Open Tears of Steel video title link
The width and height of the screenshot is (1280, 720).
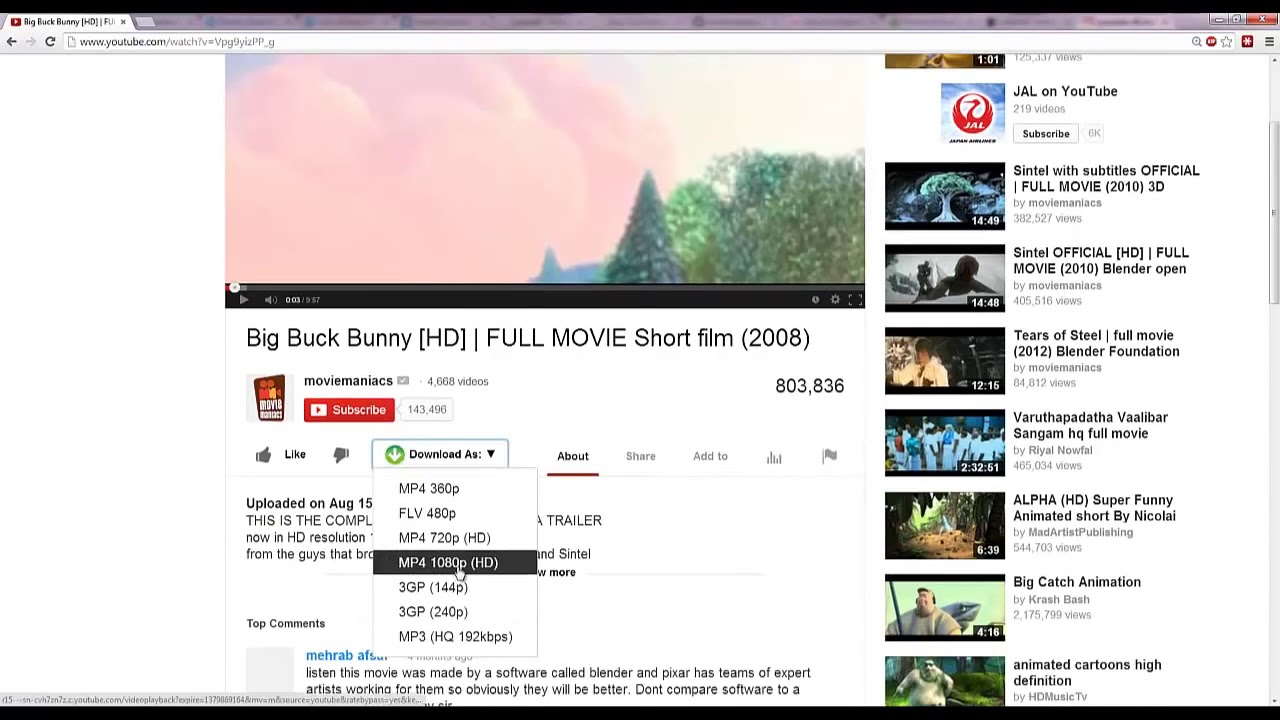click(1096, 343)
